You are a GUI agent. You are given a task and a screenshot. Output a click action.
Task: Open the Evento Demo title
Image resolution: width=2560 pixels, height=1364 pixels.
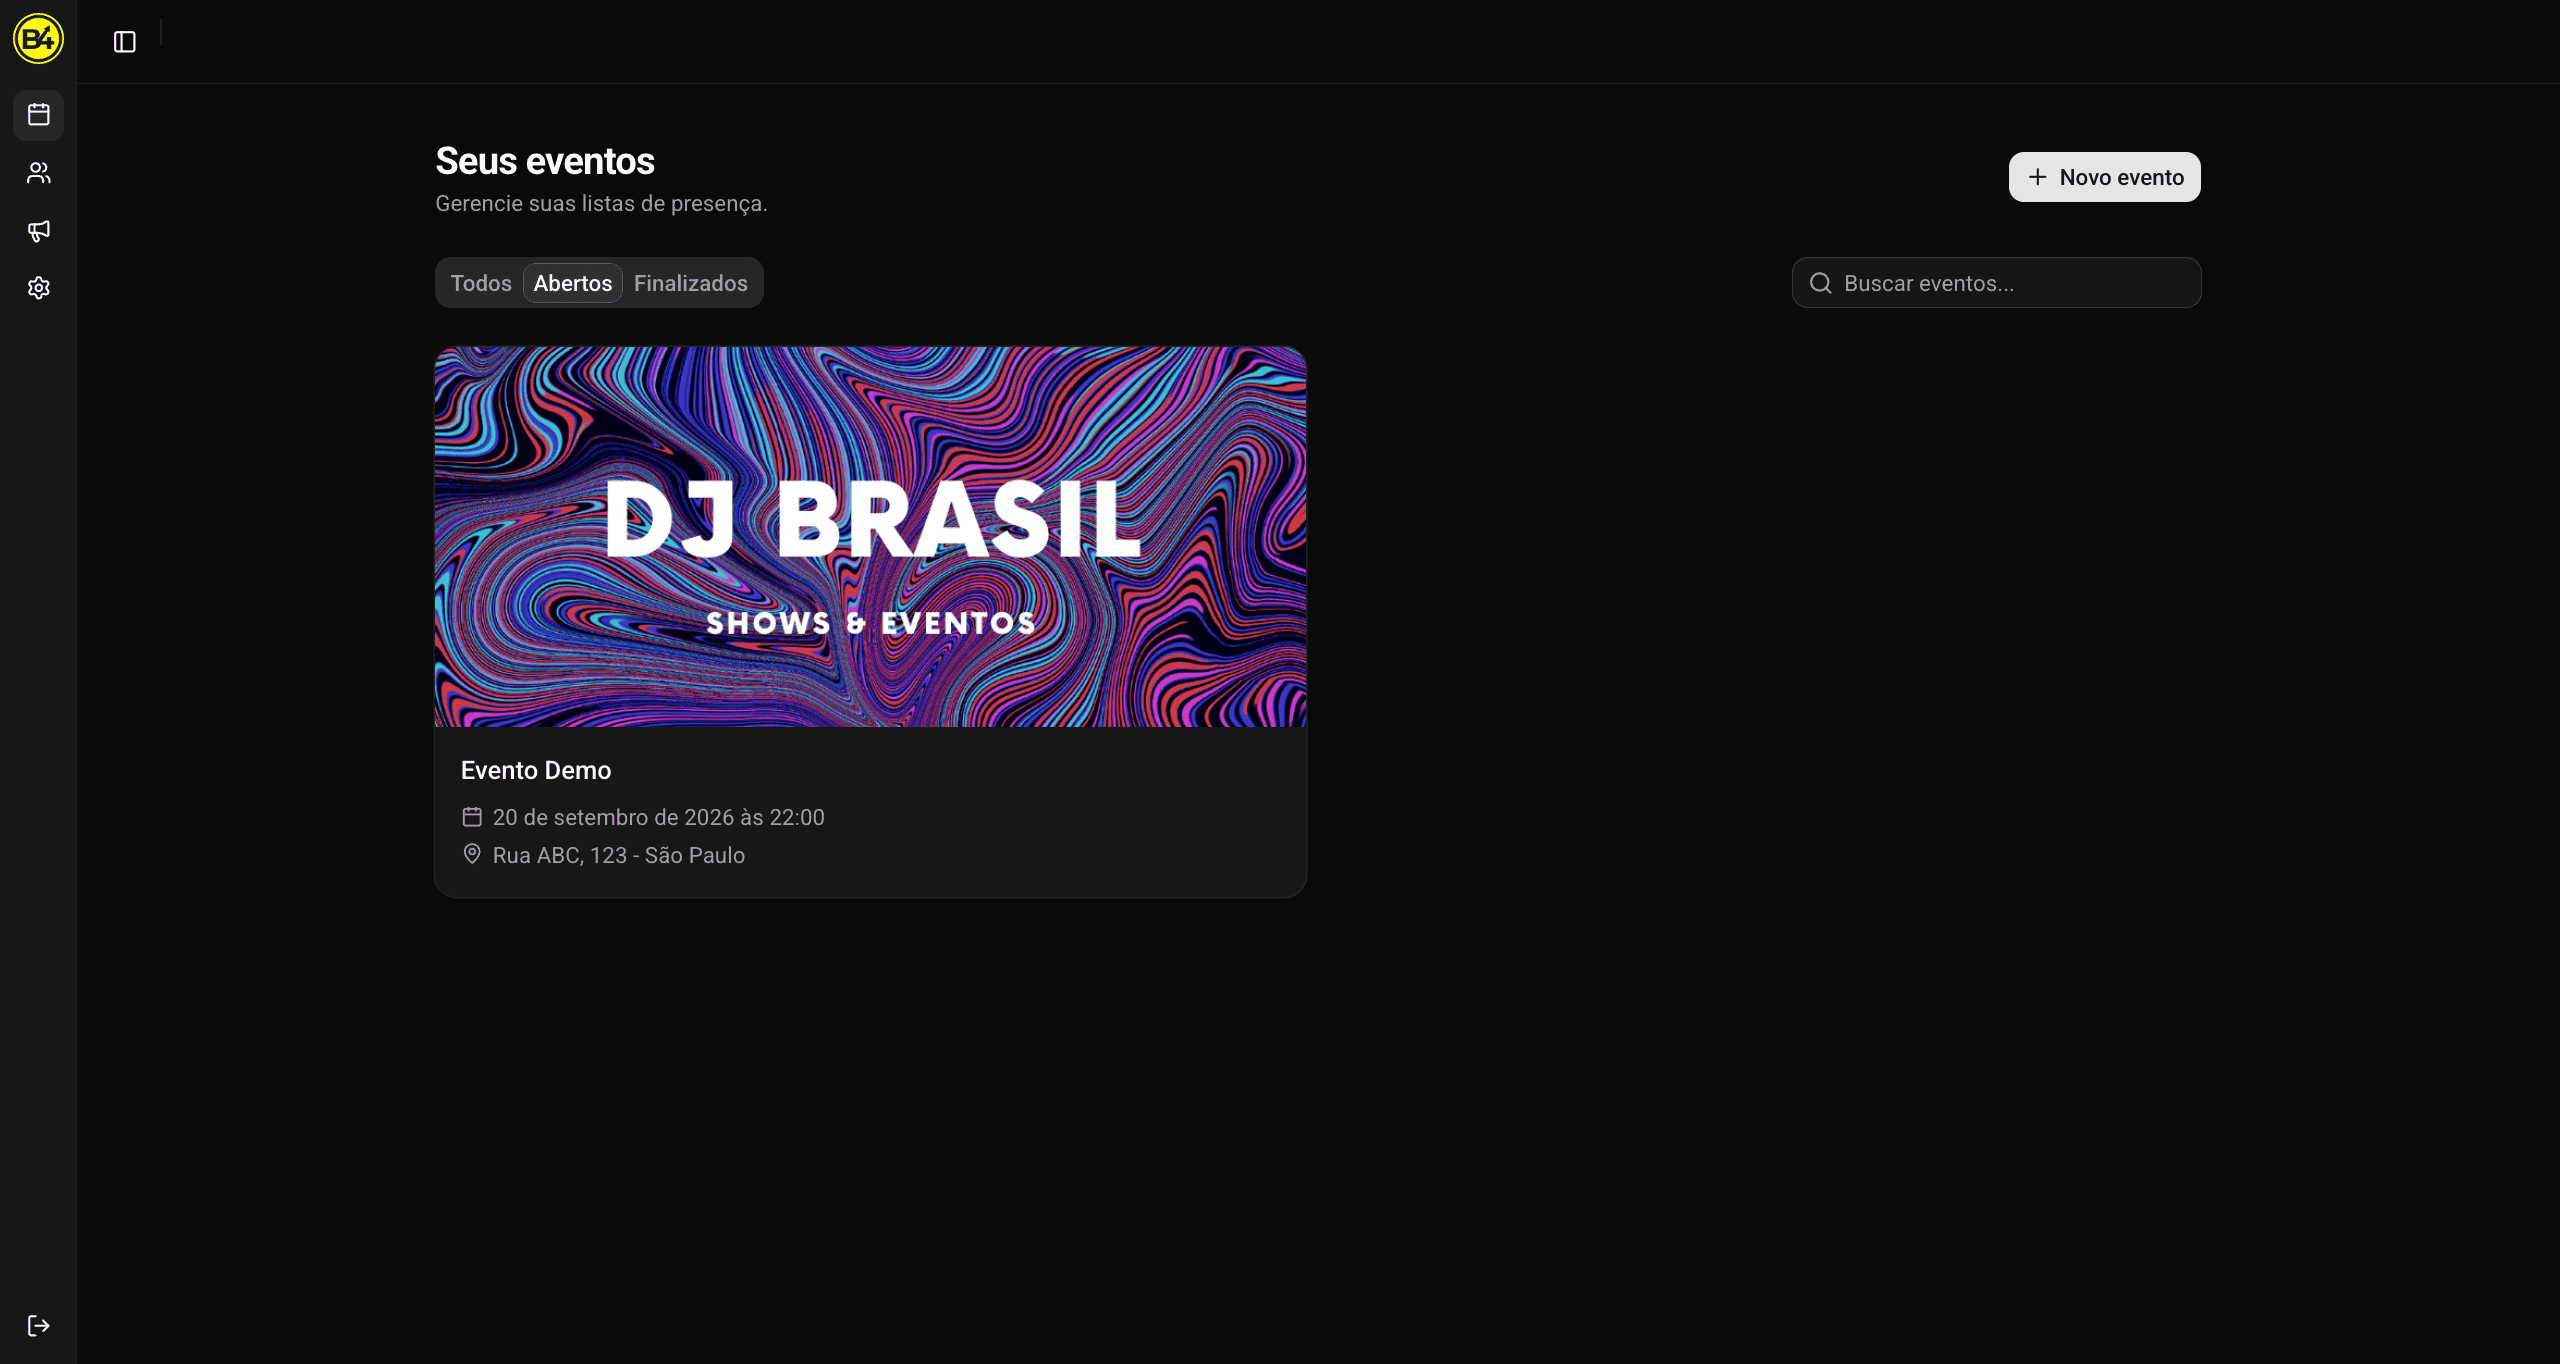tap(536, 770)
